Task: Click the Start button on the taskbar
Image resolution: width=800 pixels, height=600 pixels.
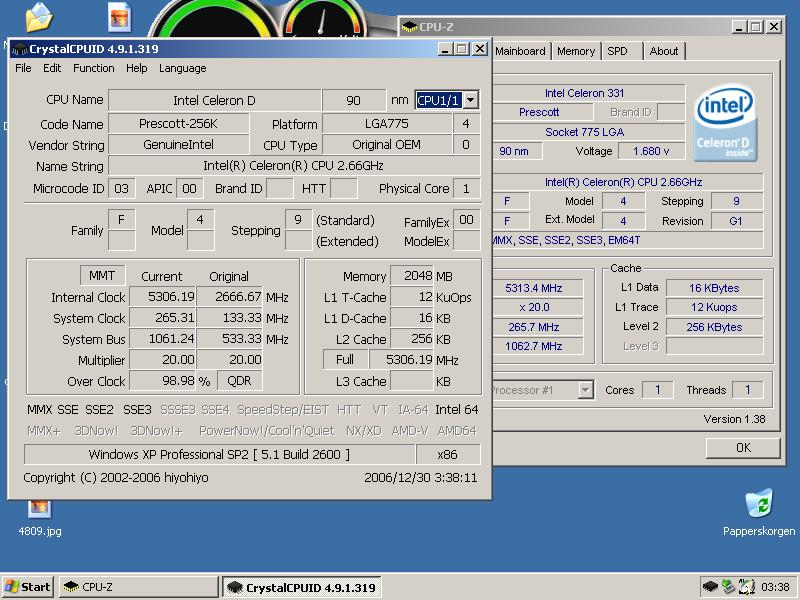Action: (x=28, y=587)
